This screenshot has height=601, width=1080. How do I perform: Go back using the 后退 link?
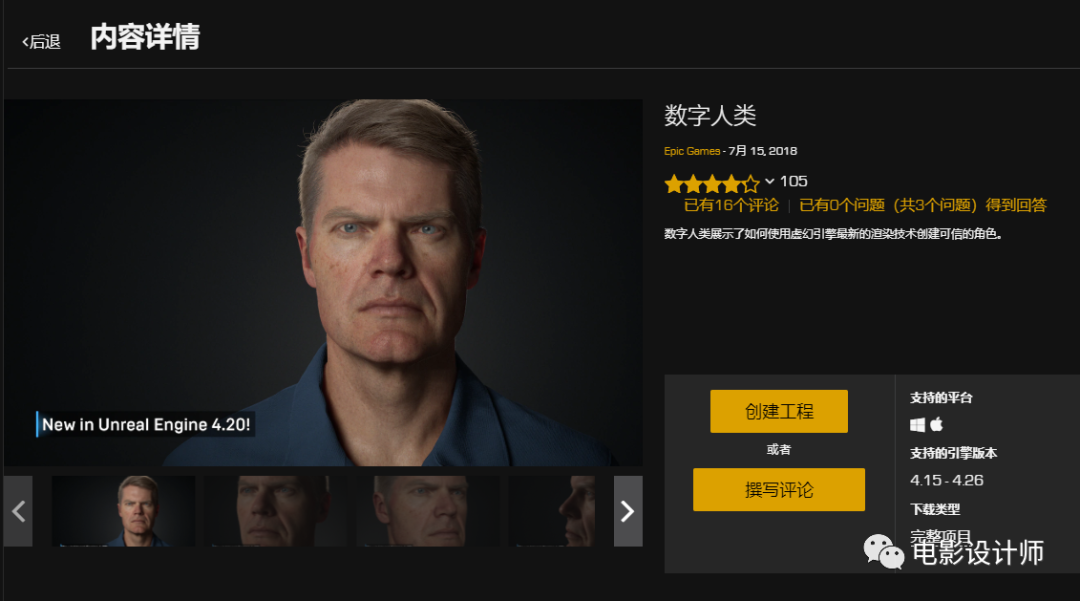tap(41, 42)
